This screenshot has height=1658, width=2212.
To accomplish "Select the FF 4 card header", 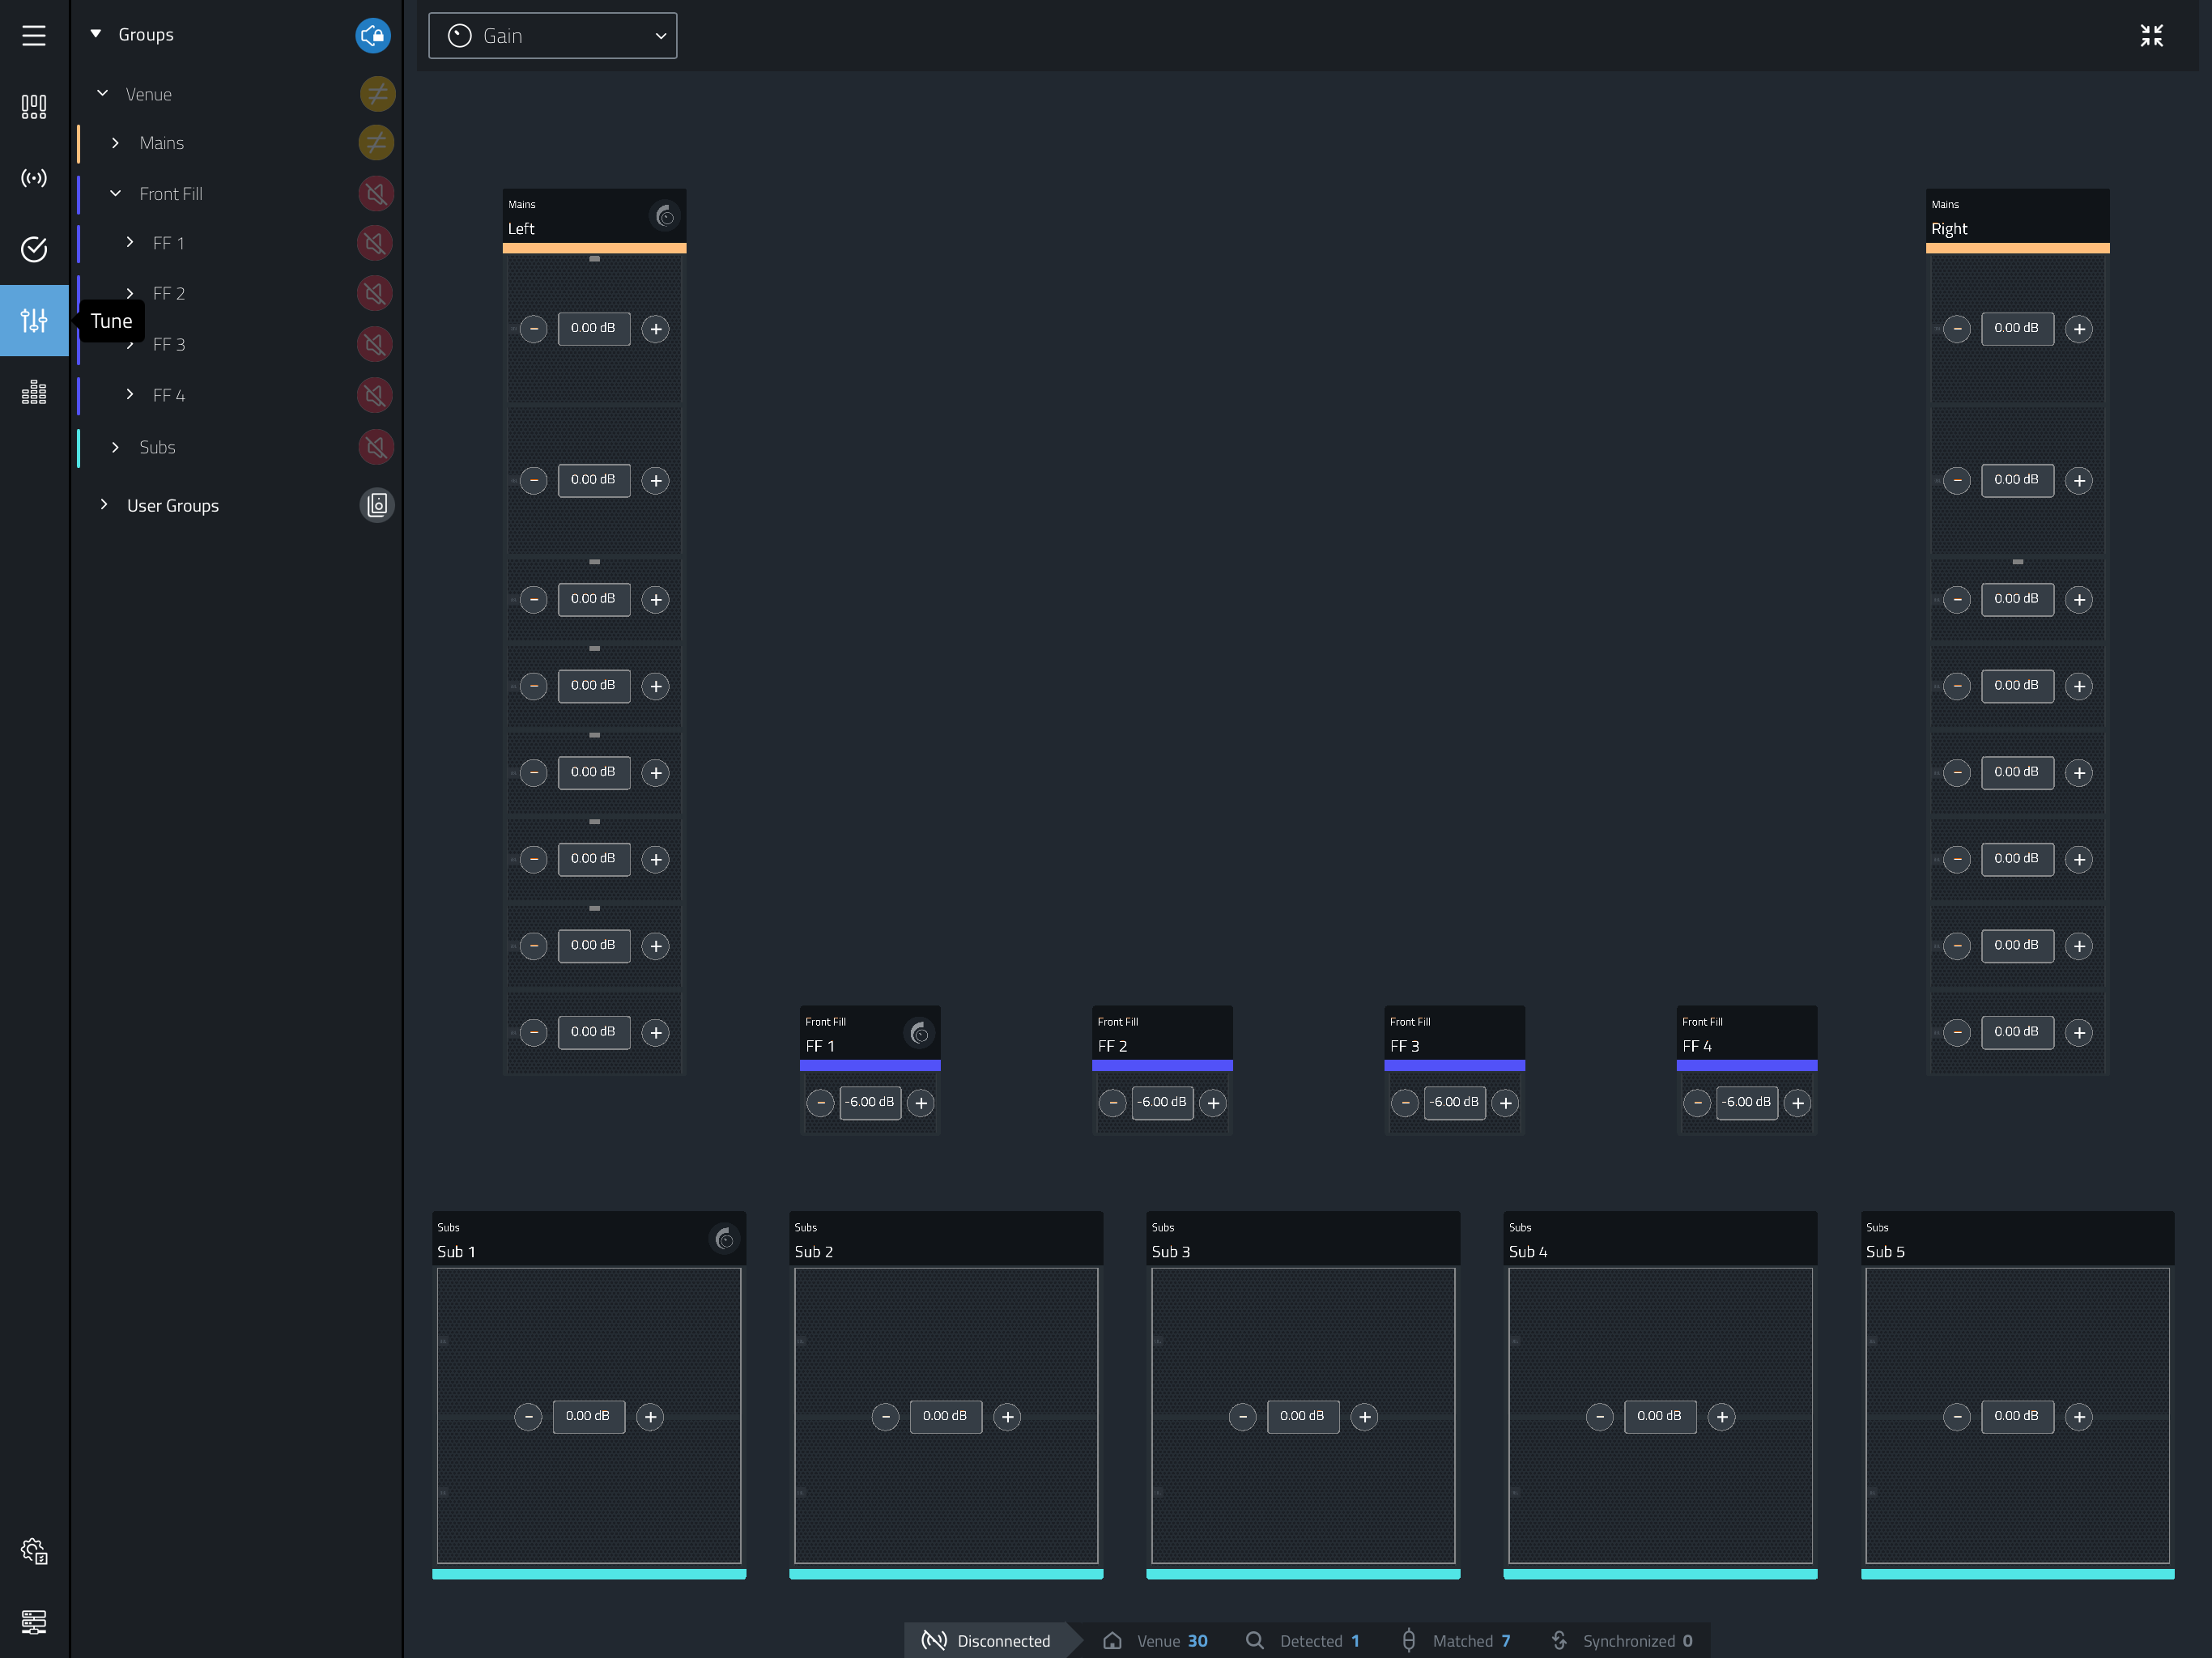I will click(x=1746, y=1034).
